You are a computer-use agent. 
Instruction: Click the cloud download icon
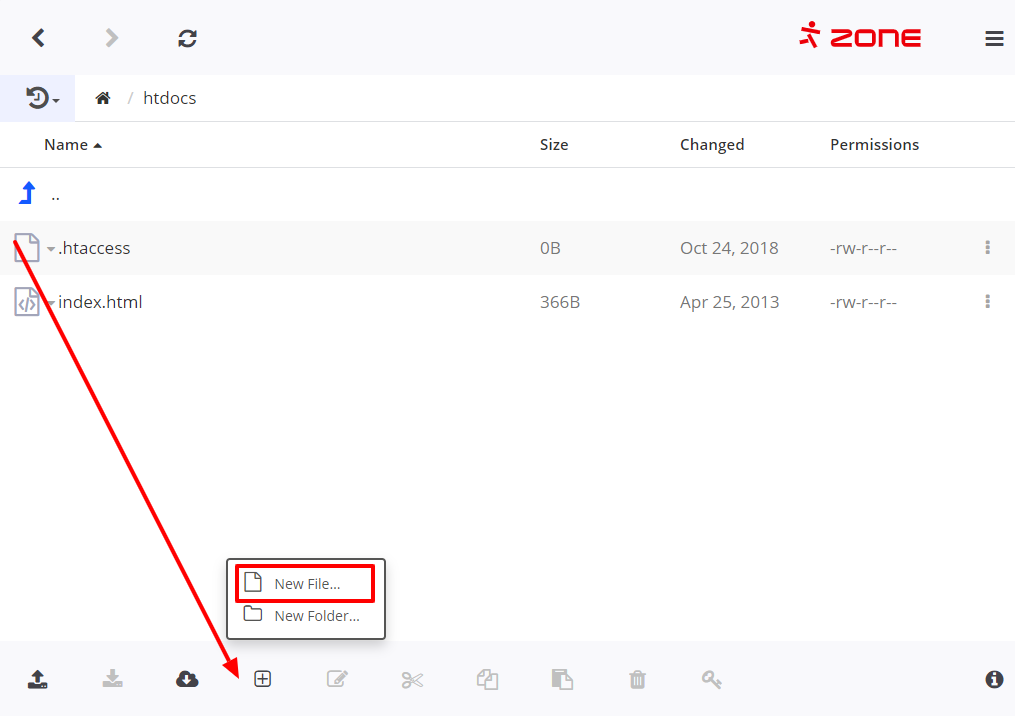[187, 680]
